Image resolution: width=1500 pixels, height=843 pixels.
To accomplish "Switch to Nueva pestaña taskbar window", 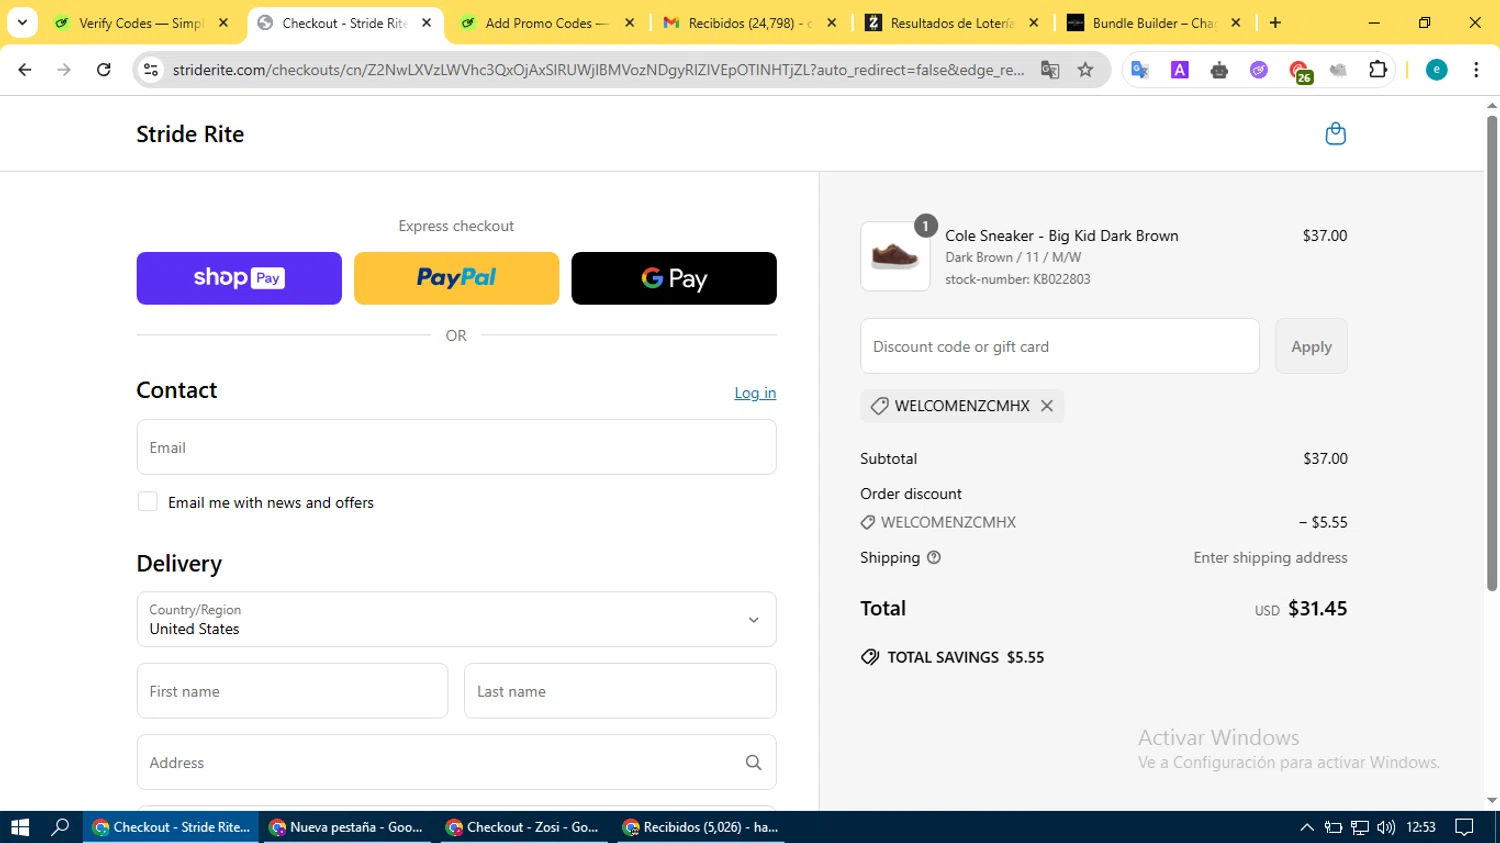I will 347,827.
